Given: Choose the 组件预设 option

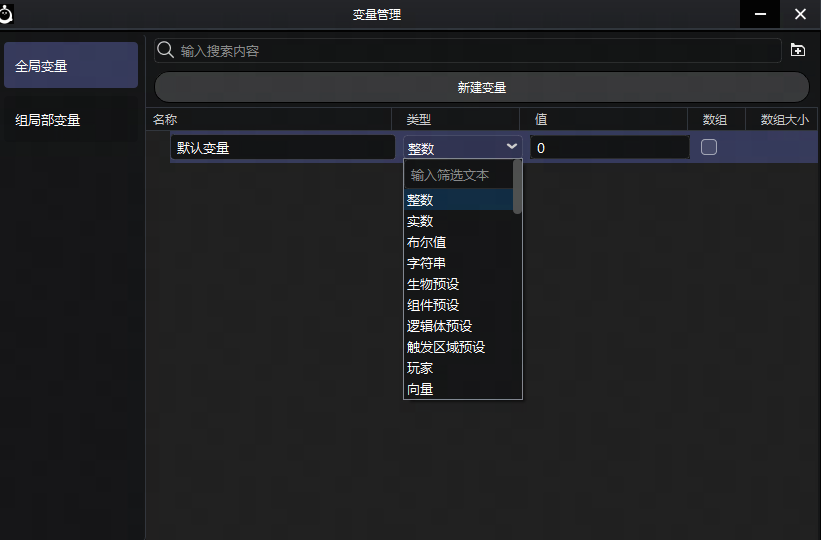Looking at the screenshot, I should pos(432,305).
